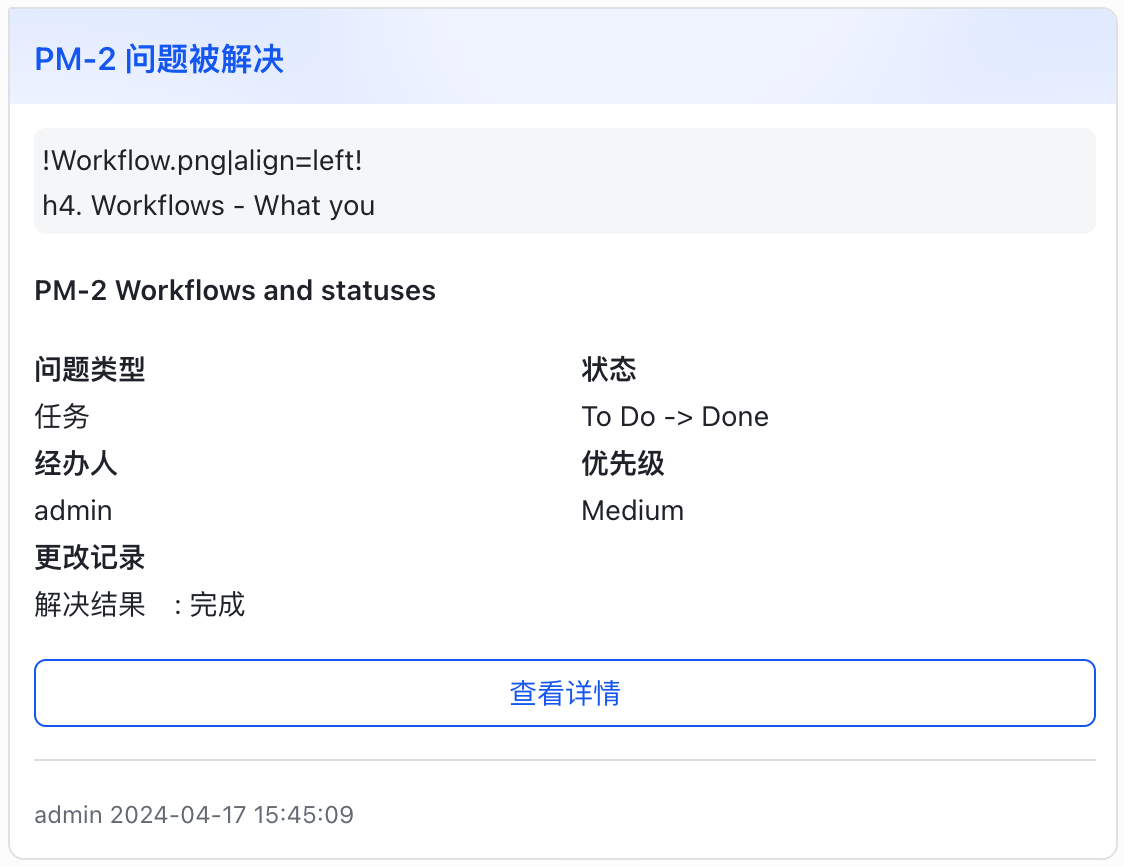Click the 2024-04-17 15:45:09 timestamp
Screen dimensions: 1124x866
[232, 815]
